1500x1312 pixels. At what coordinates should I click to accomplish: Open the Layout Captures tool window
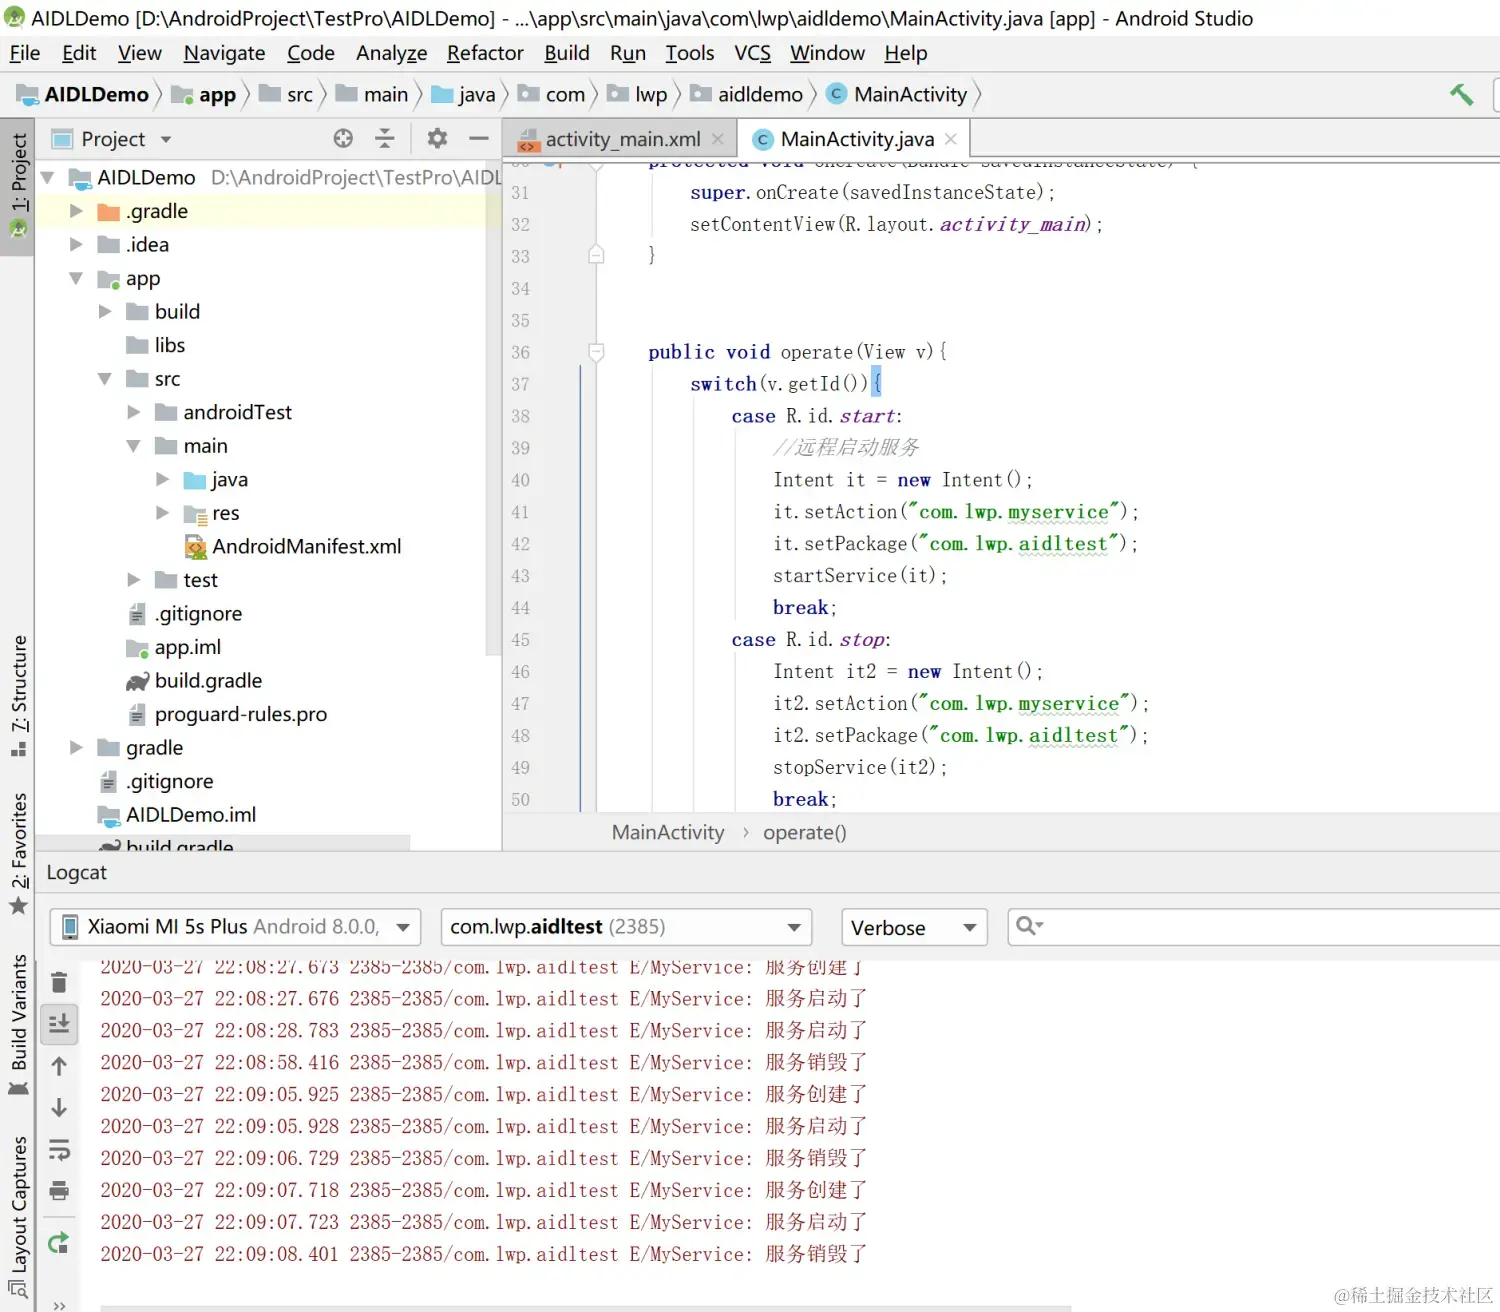(x=18, y=1217)
